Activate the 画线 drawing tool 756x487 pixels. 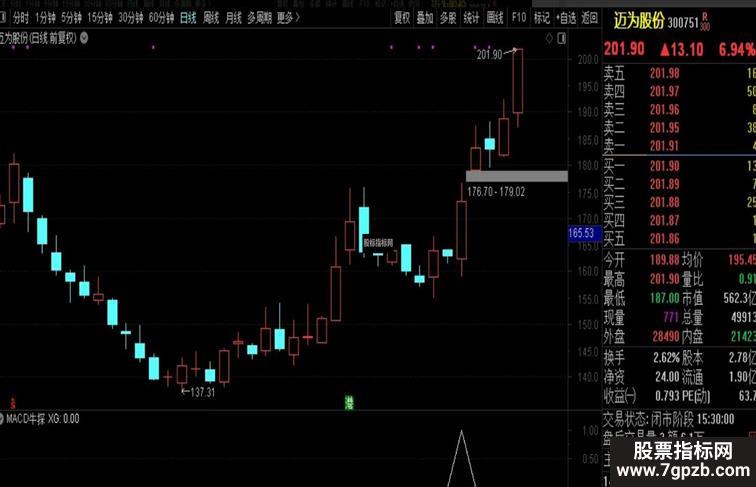pos(495,18)
